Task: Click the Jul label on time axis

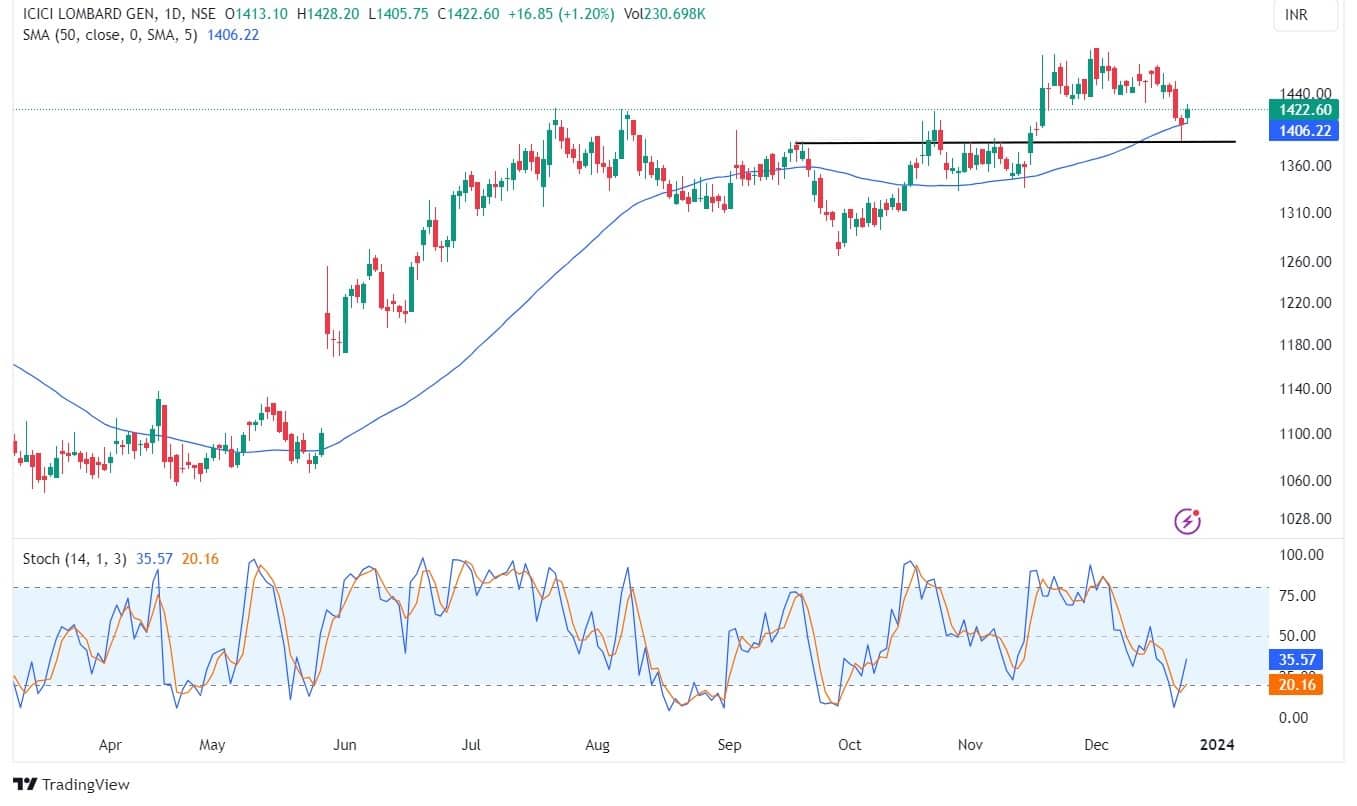Action: pyautogui.click(x=472, y=745)
